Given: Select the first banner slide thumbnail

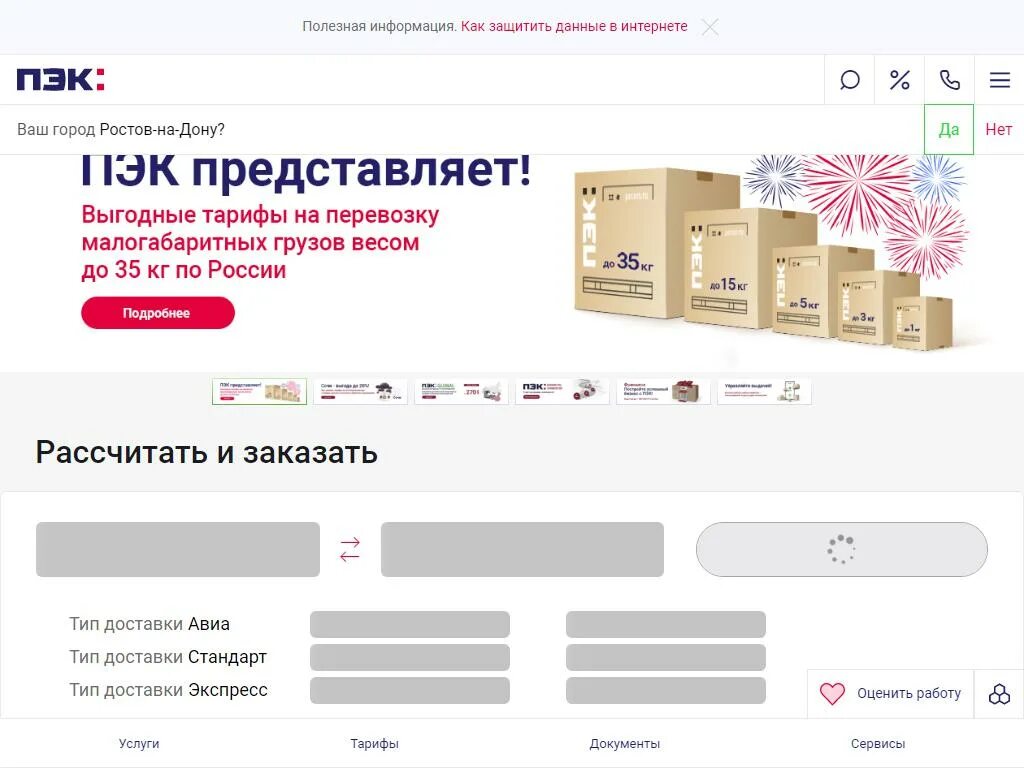Looking at the screenshot, I should pos(259,391).
